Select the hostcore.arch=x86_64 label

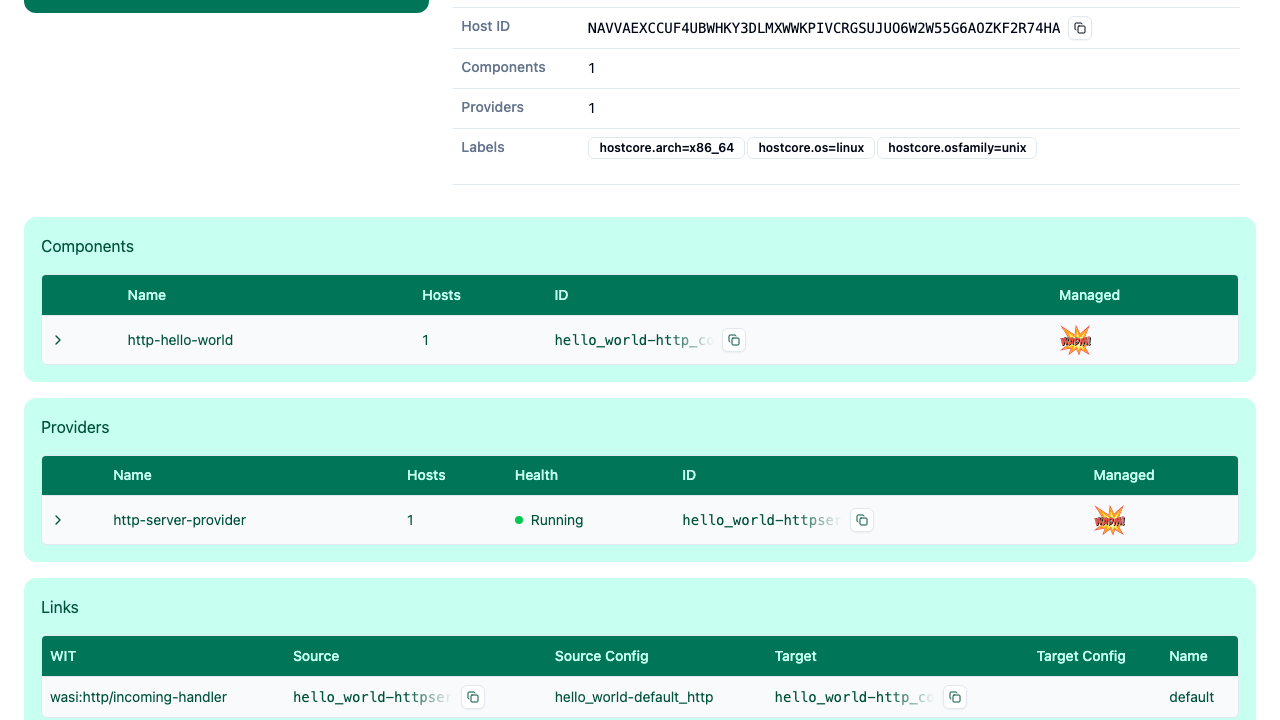pyautogui.click(x=666, y=148)
